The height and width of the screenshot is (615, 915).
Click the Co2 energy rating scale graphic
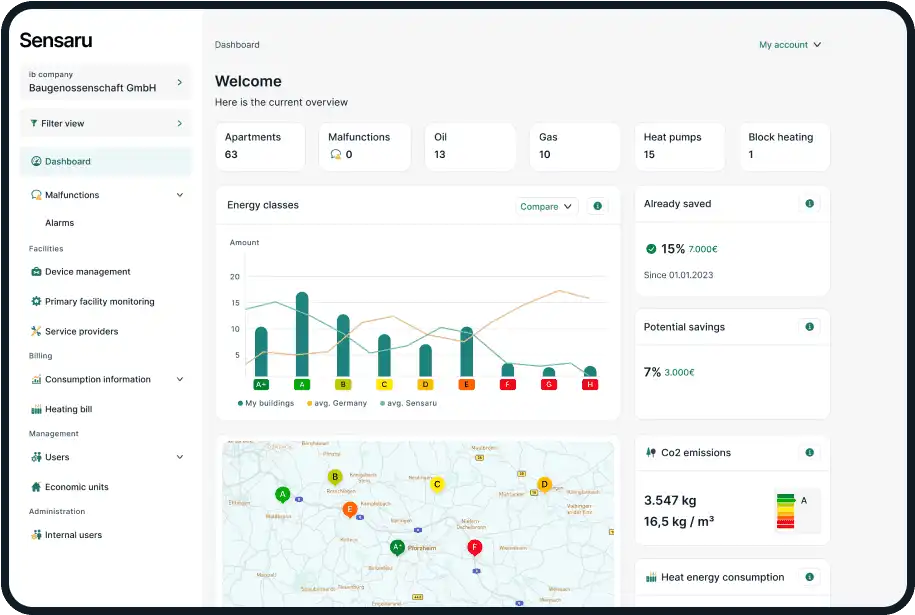click(x=798, y=511)
